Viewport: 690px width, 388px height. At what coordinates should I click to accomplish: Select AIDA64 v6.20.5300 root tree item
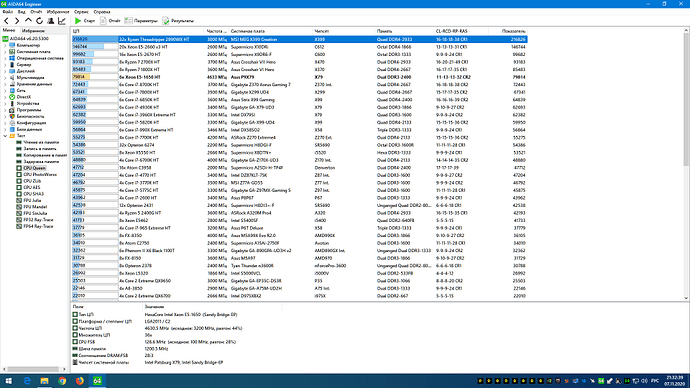pyautogui.click(x=29, y=39)
